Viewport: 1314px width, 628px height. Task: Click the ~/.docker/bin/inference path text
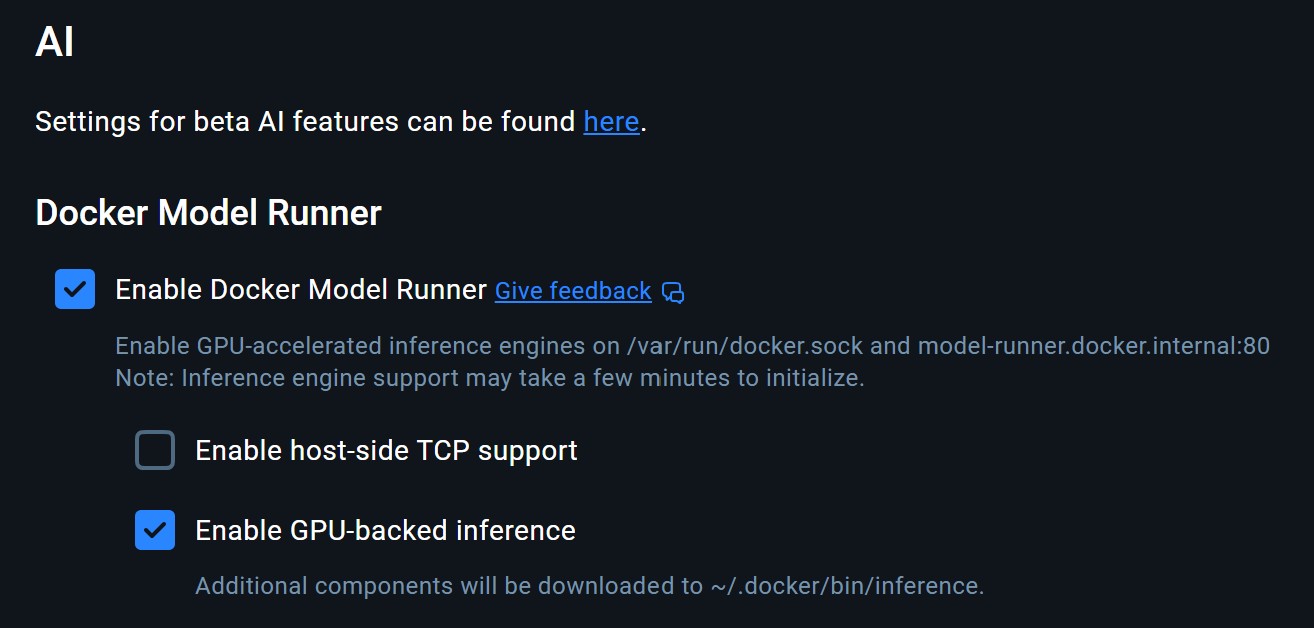click(x=847, y=586)
